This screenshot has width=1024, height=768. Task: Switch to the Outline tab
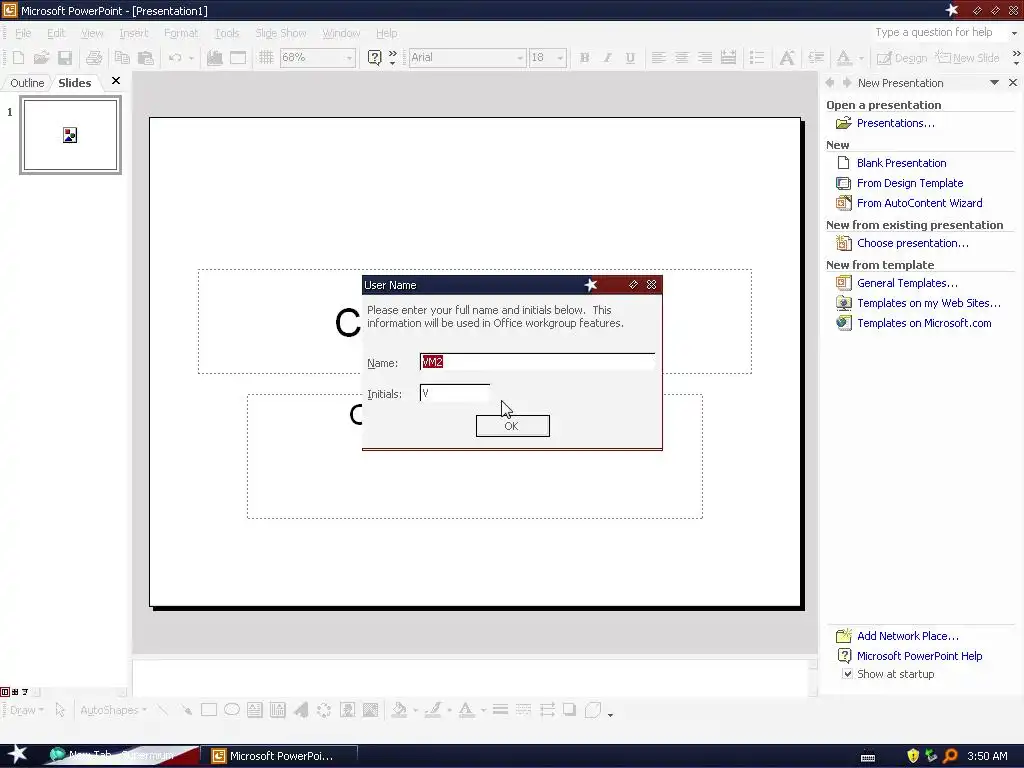pyautogui.click(x=27, y=83)
